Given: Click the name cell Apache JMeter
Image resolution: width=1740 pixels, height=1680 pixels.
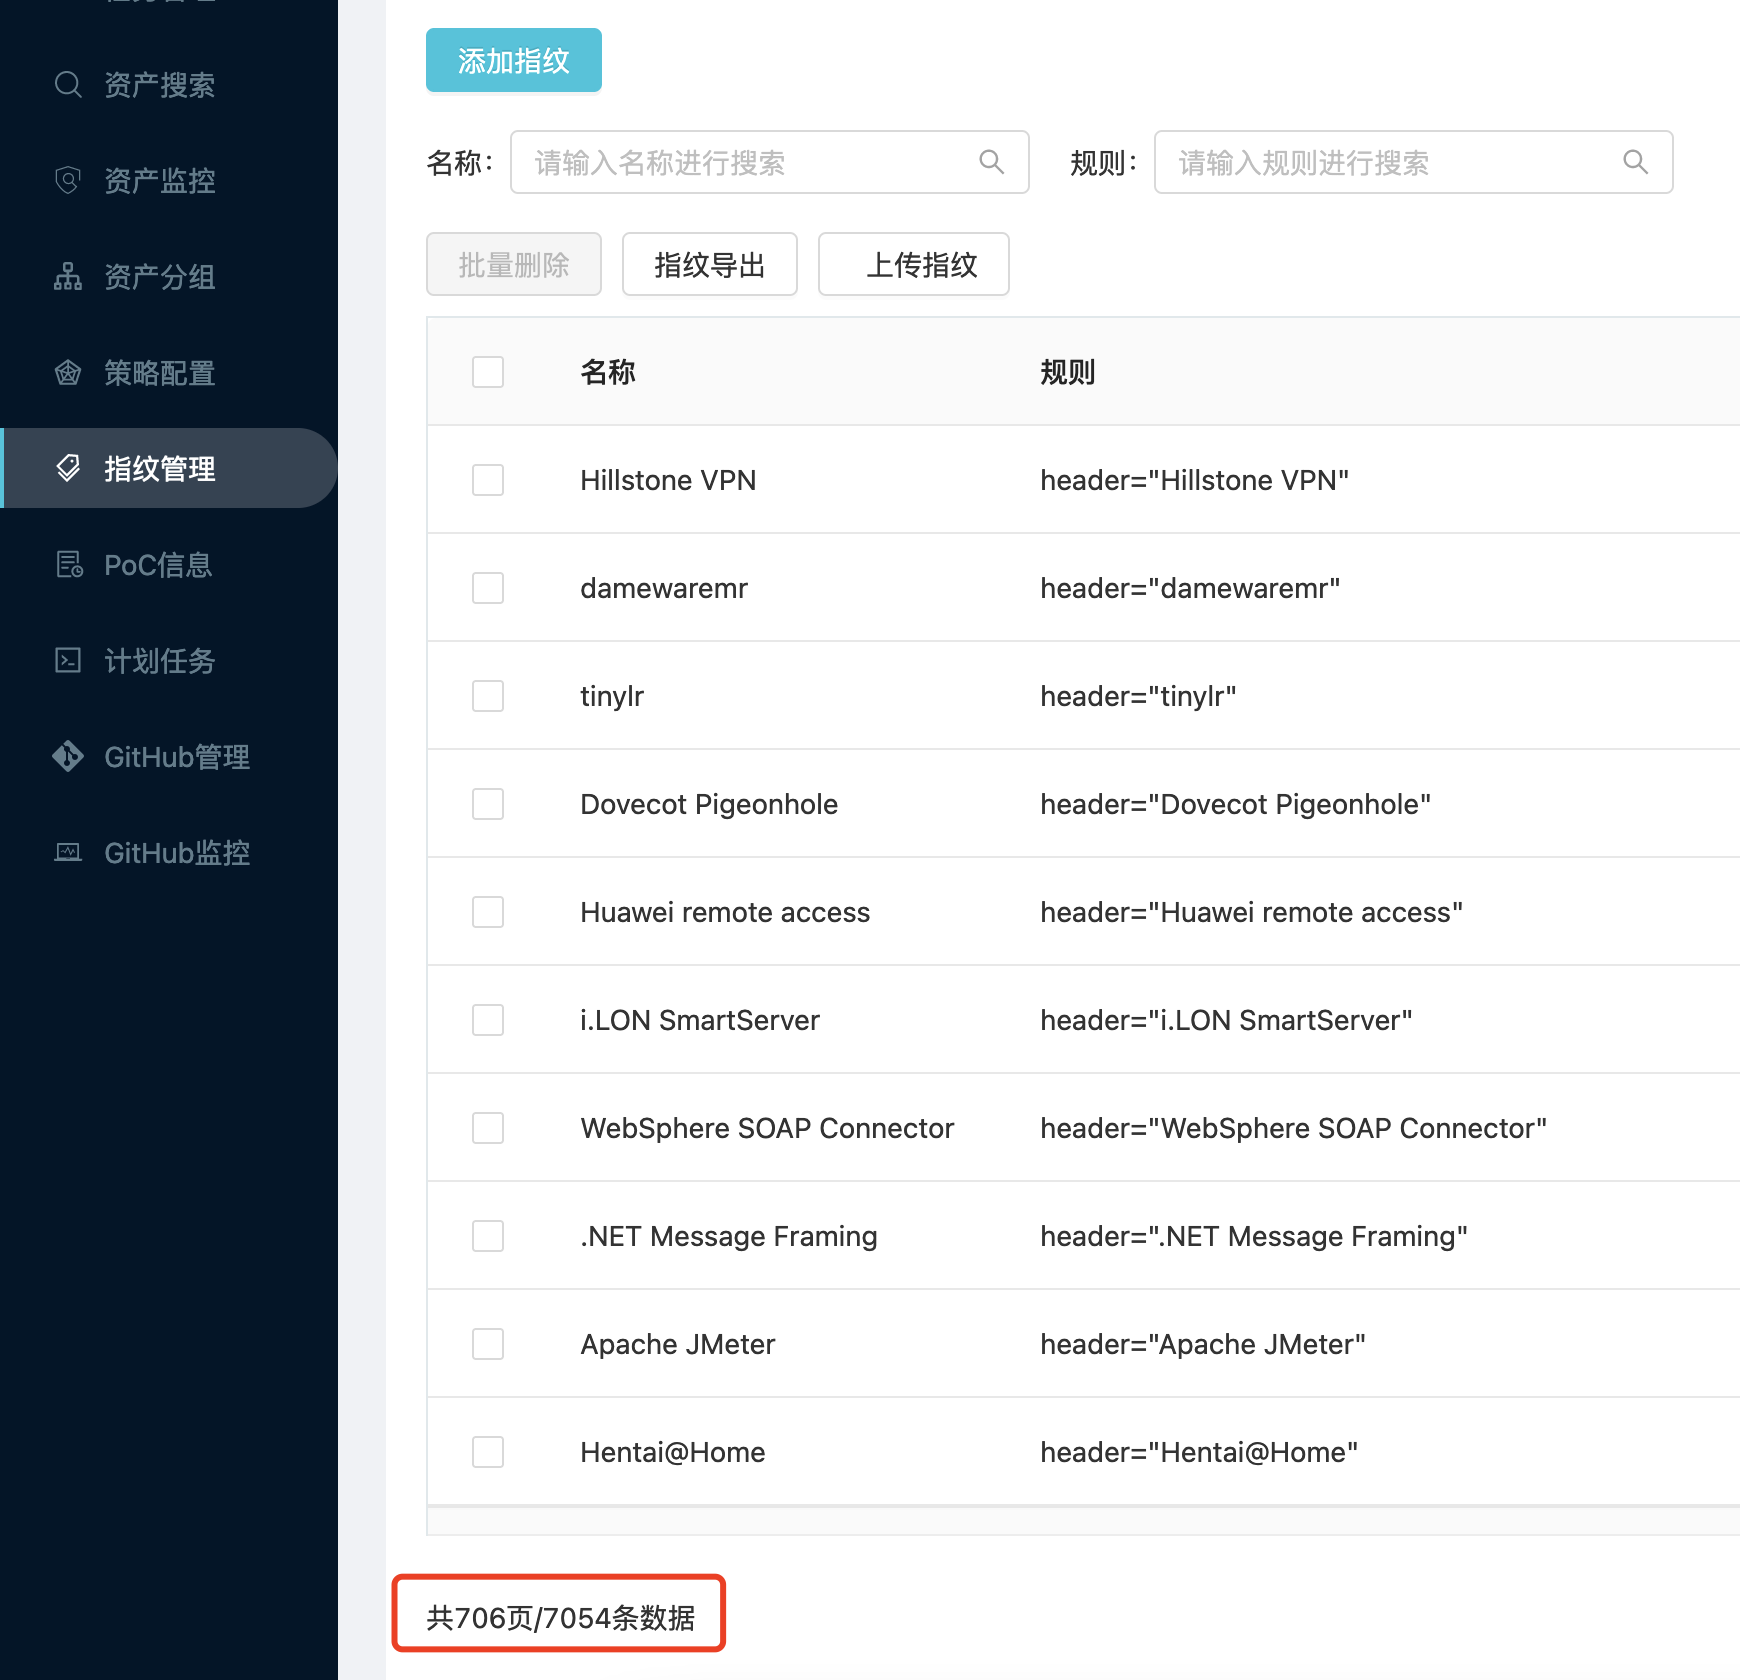Looking at the screenshot, I should [678, 1344].
